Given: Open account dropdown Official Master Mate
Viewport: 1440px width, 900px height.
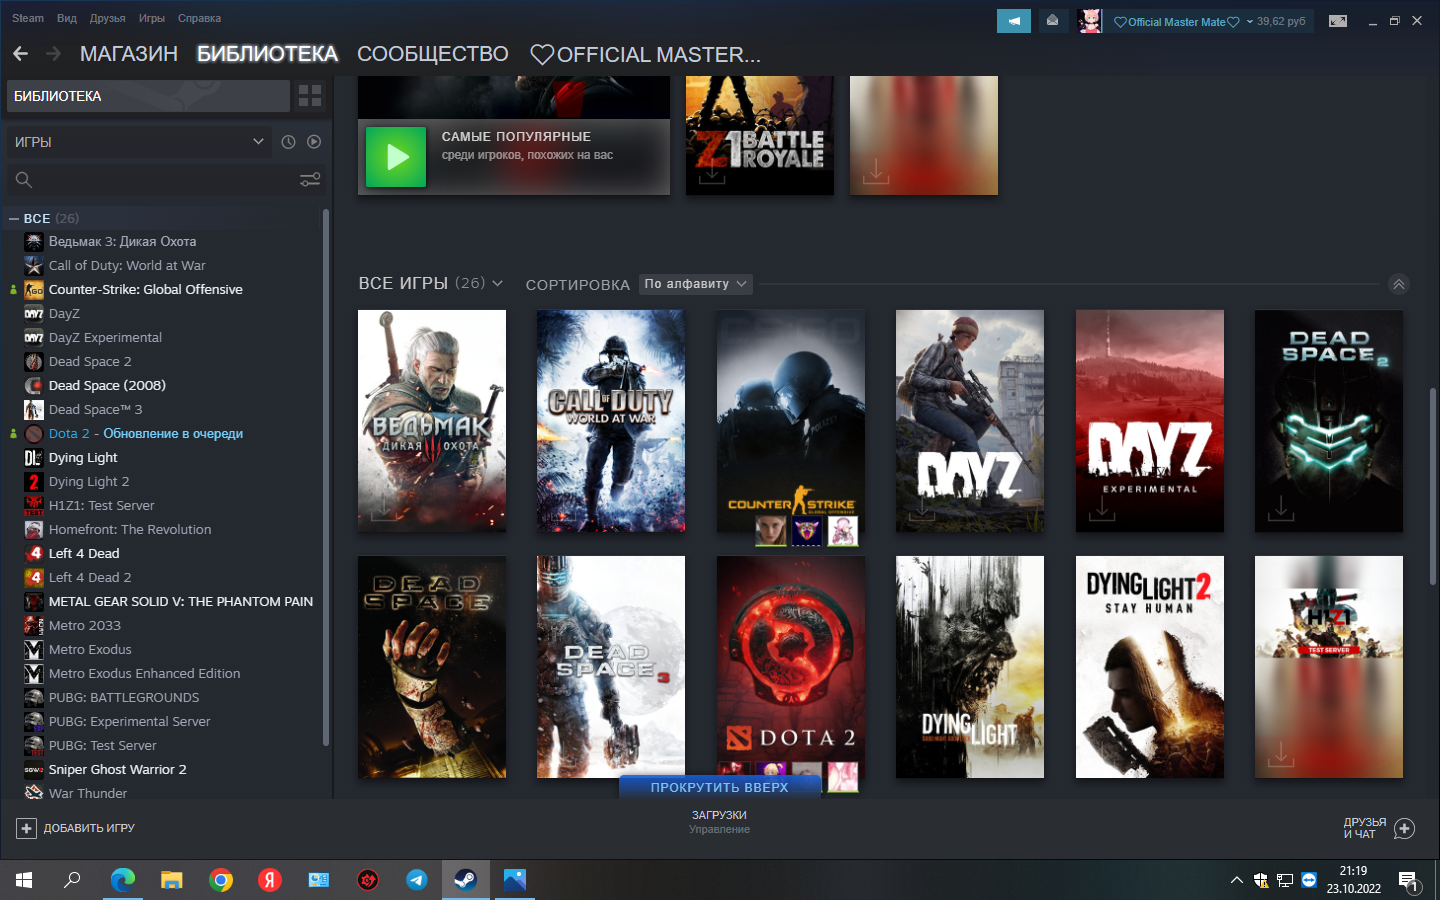Looking at the screenshot, I should (x=1183, y=21).
